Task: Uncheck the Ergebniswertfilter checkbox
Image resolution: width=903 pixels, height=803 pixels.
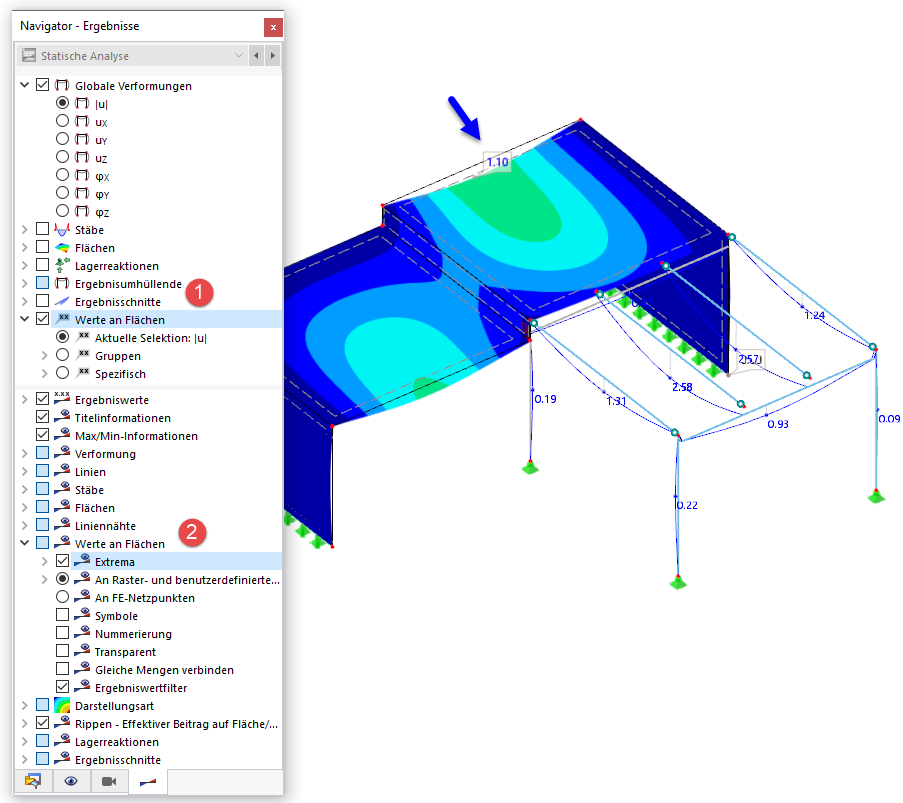Action: click(x=62, y=687)
